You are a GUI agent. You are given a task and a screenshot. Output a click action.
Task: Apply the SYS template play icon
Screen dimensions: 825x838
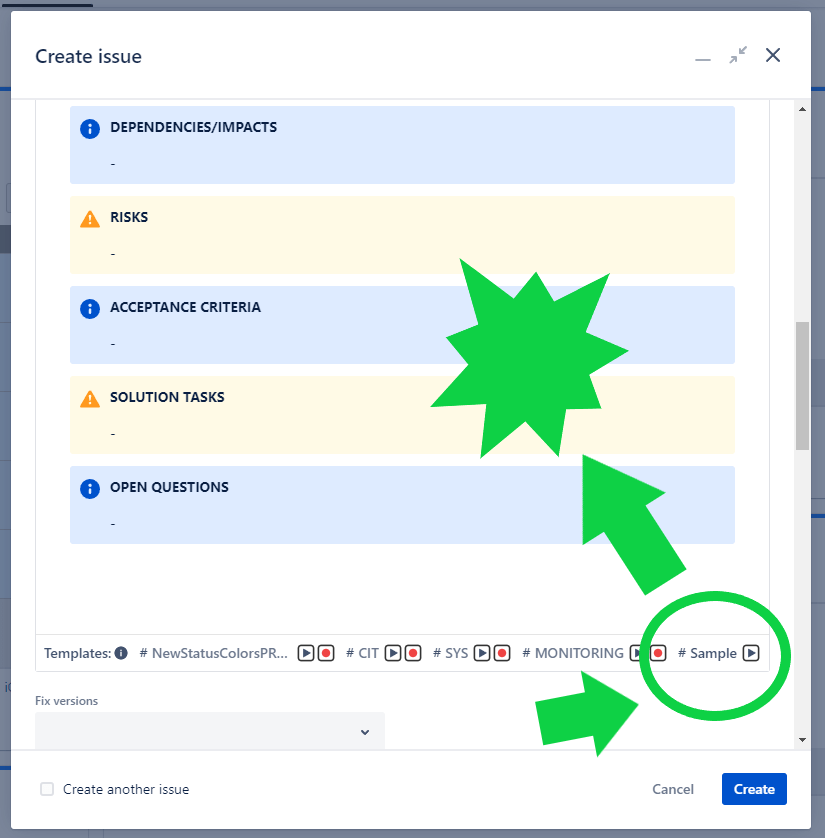pyautogui.click(x=483, y=653)
